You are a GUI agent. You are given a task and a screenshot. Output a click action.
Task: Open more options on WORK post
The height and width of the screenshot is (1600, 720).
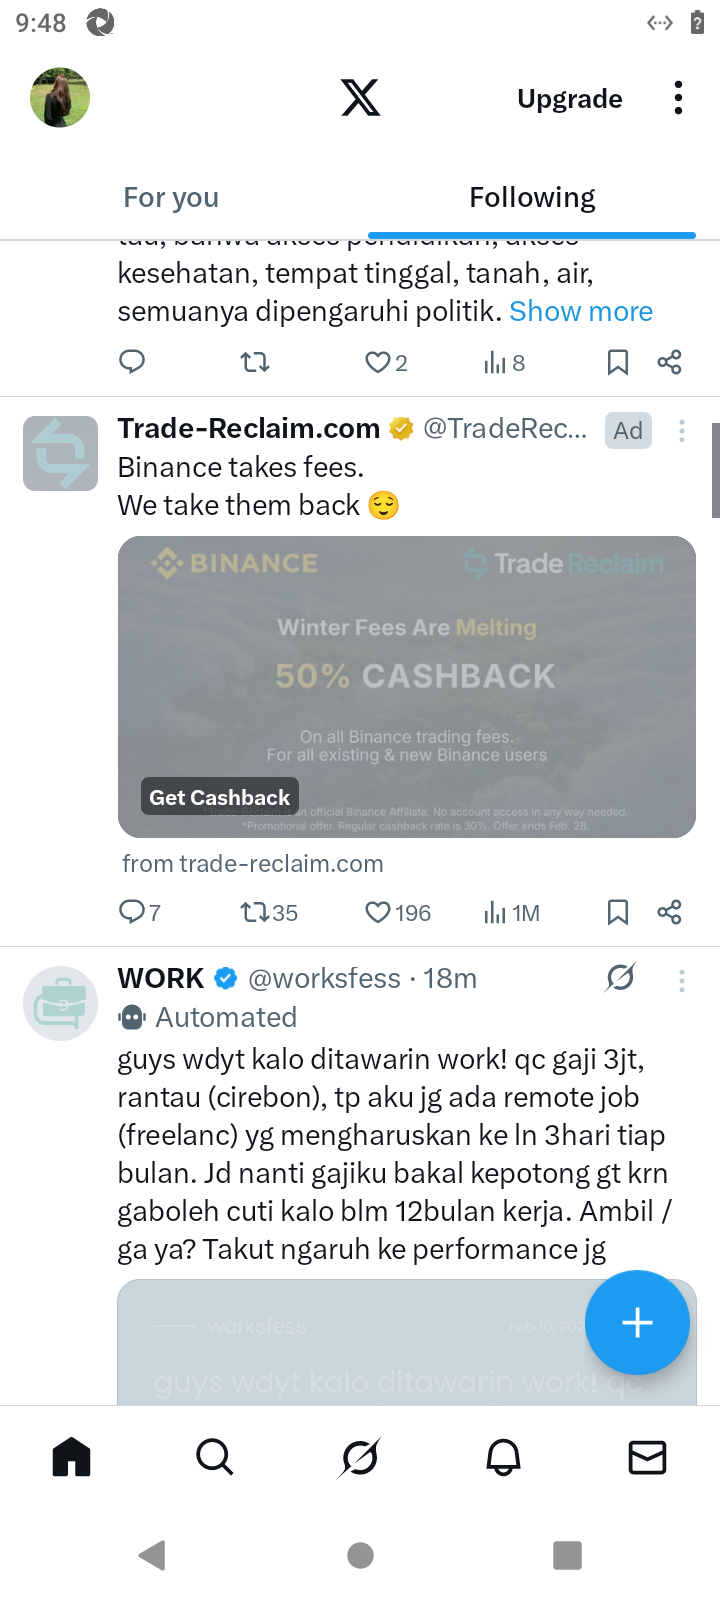click(x=682, y=981)
